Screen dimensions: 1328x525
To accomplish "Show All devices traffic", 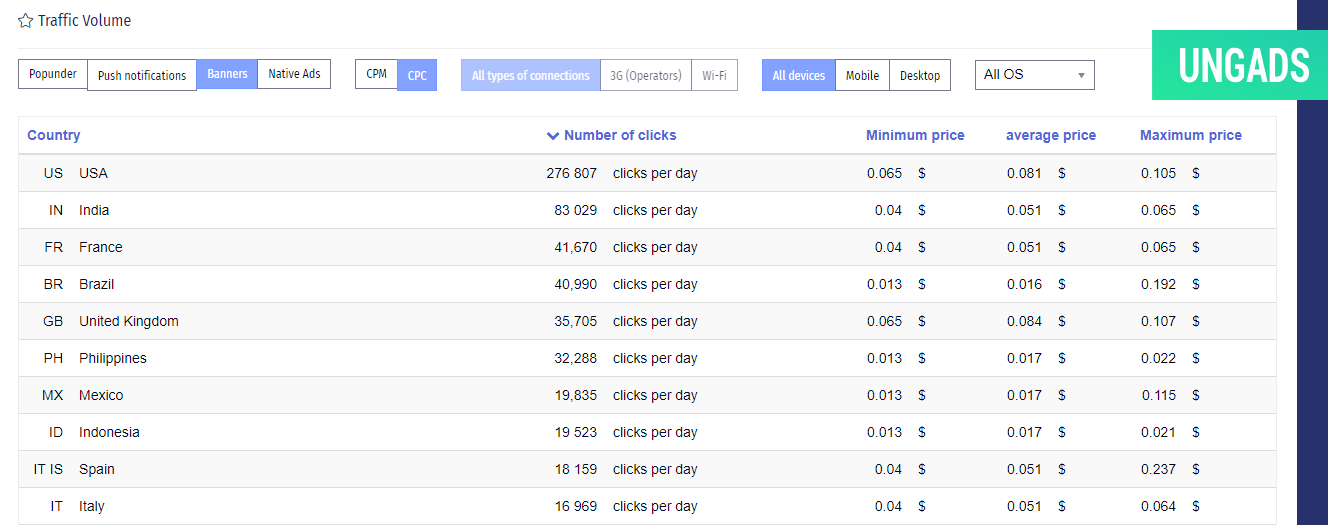I will (799, 75).
